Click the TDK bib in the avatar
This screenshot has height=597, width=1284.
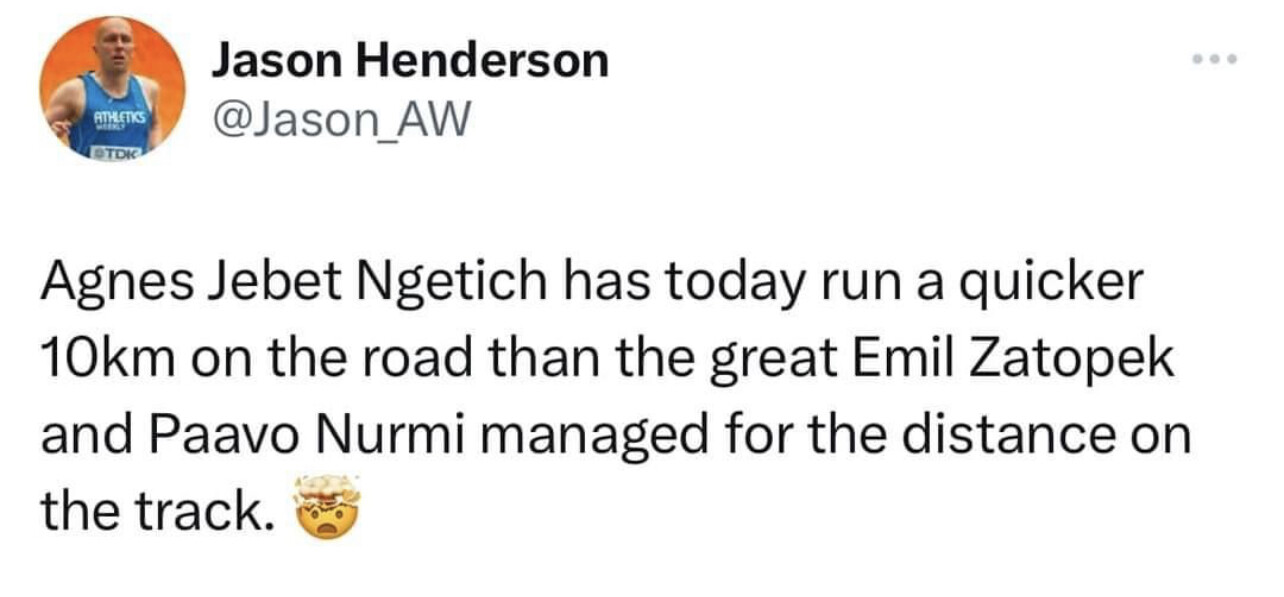pos(118,152)
